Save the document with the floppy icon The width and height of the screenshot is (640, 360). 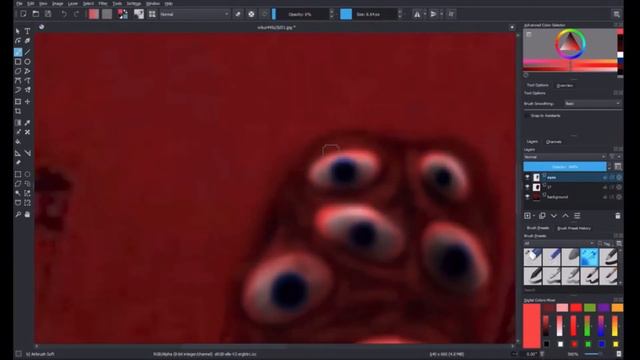pos(48,14)
